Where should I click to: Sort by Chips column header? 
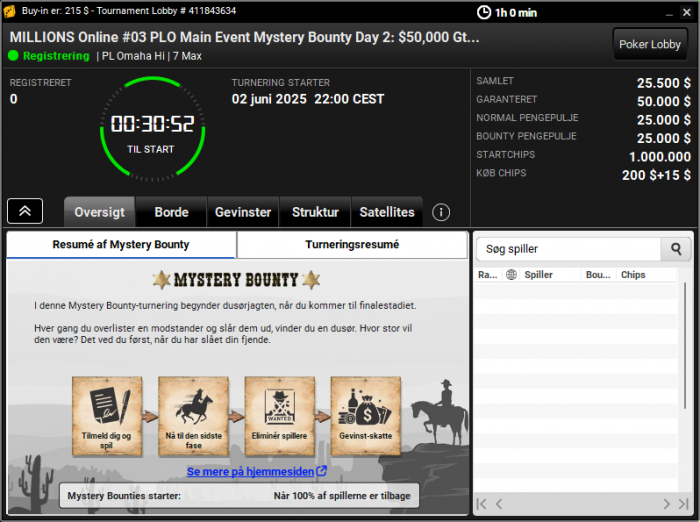[x=646, y=275]
